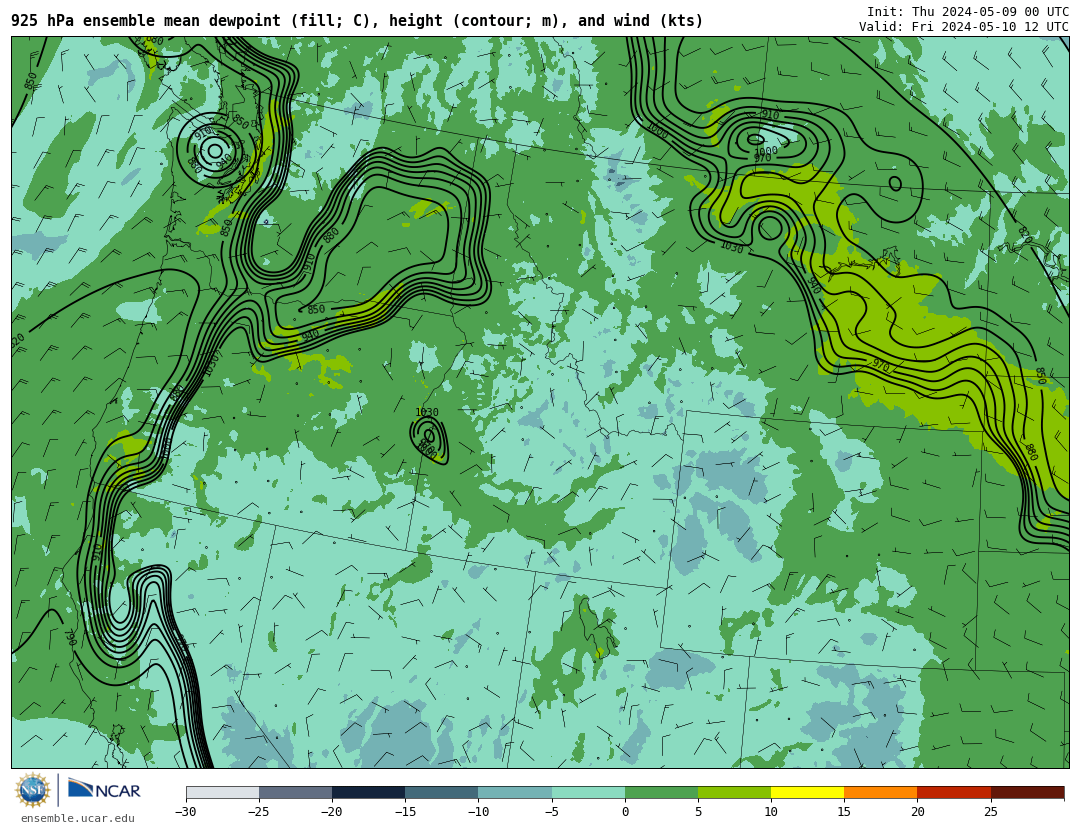
Task: Click the -30 colorbar tick label
Action: (x=186, y=812)
